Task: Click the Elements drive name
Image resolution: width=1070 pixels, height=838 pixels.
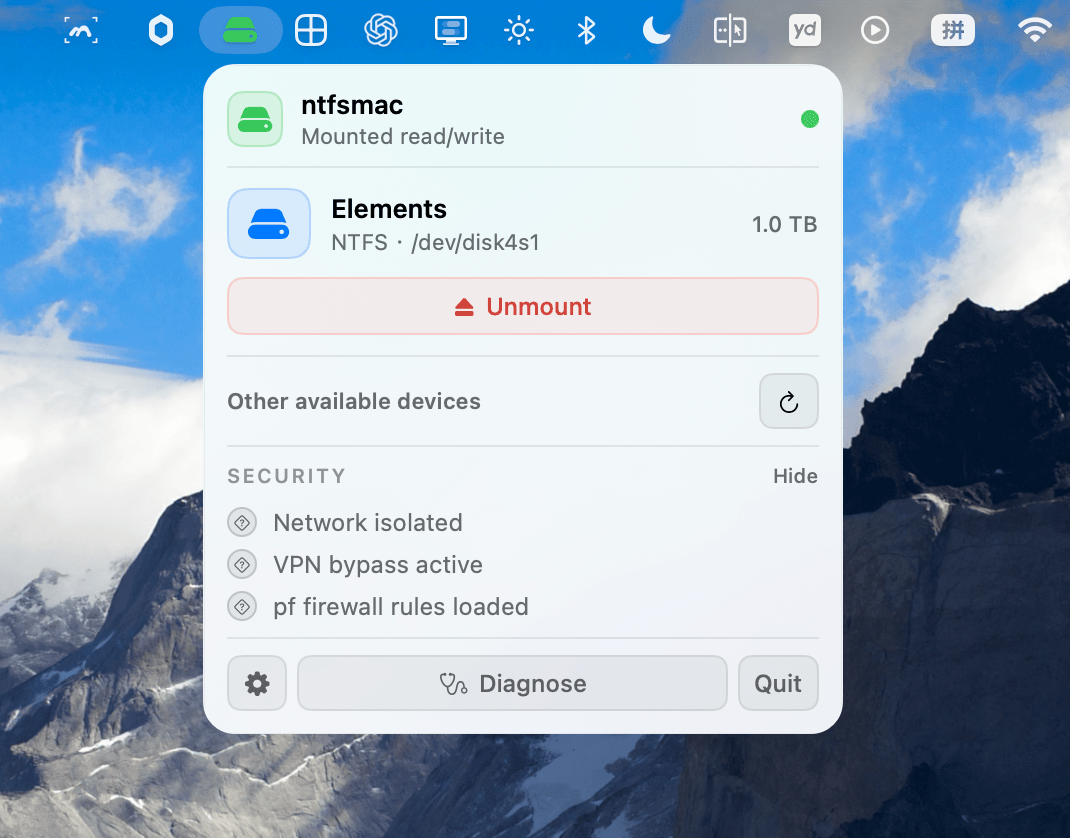Action: coord(389,209)
